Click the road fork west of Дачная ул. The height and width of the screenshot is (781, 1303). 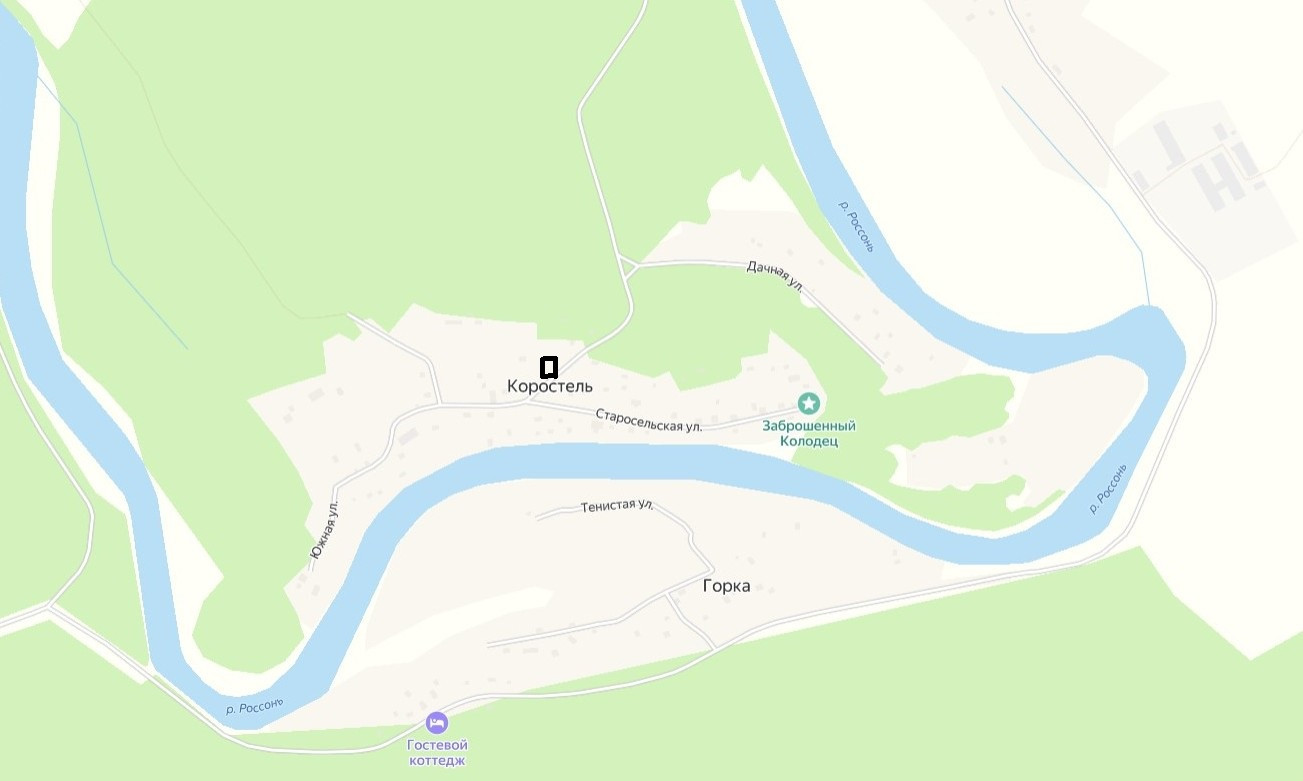tap(628, 265)
